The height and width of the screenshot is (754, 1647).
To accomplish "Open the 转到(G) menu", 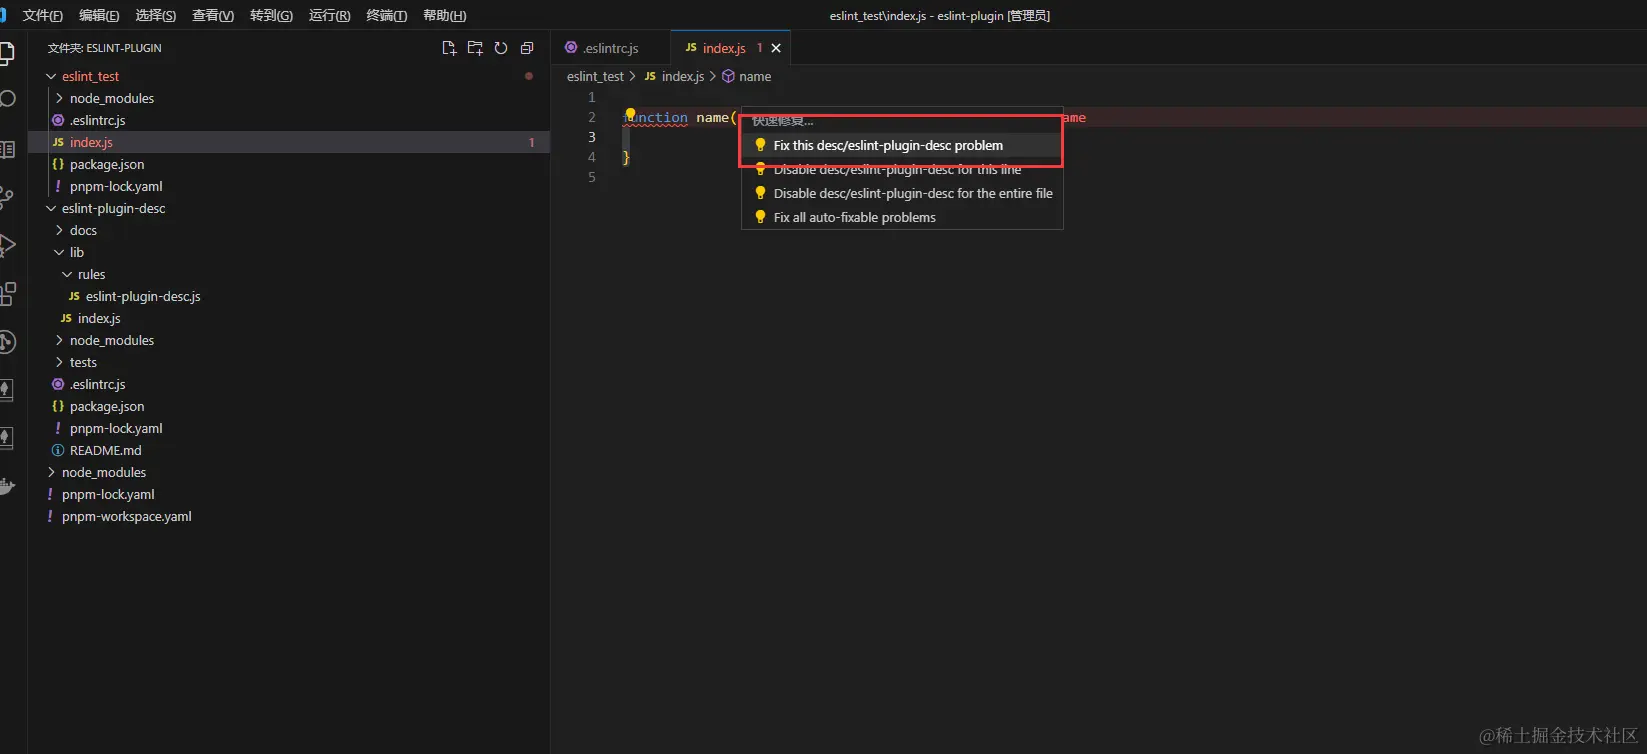I will pos(271,15).
